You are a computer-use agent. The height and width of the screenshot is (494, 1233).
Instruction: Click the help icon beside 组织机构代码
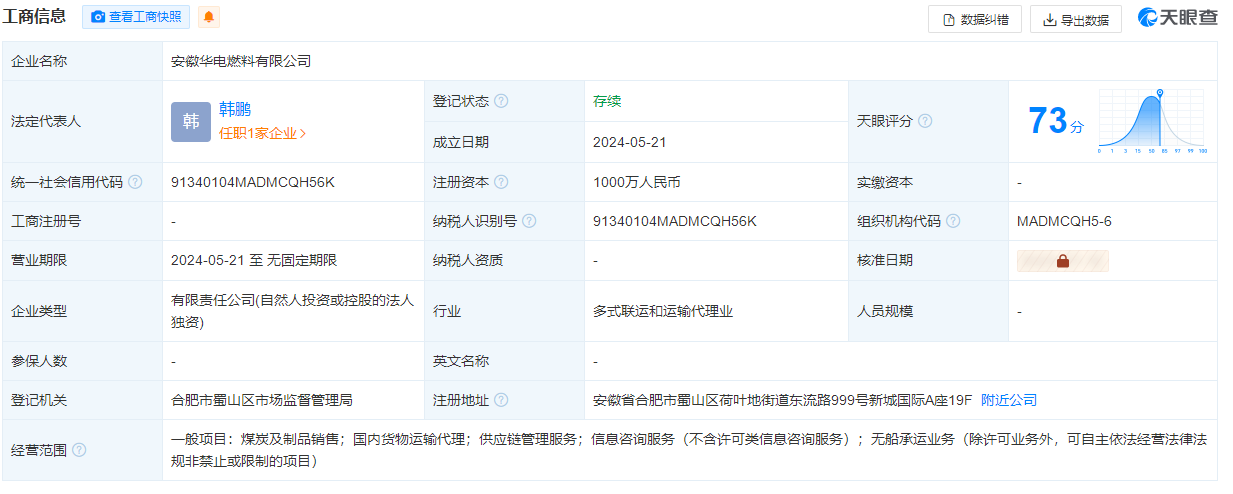coord(953,221)
